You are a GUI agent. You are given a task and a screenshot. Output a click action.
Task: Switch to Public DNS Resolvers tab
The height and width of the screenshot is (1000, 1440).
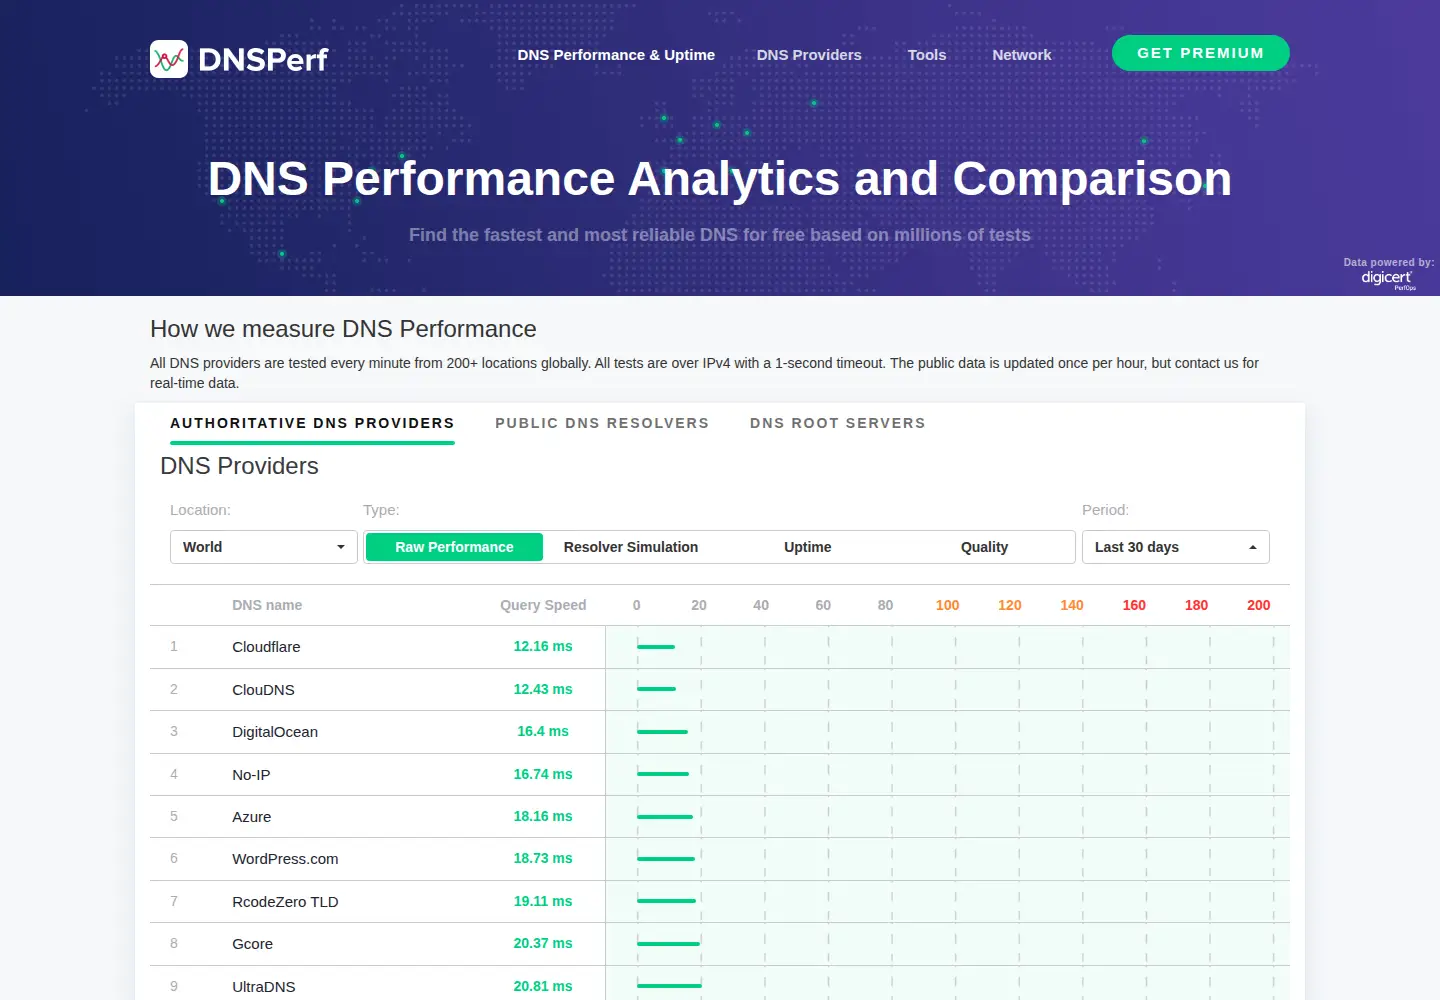(x=602, y=423)
